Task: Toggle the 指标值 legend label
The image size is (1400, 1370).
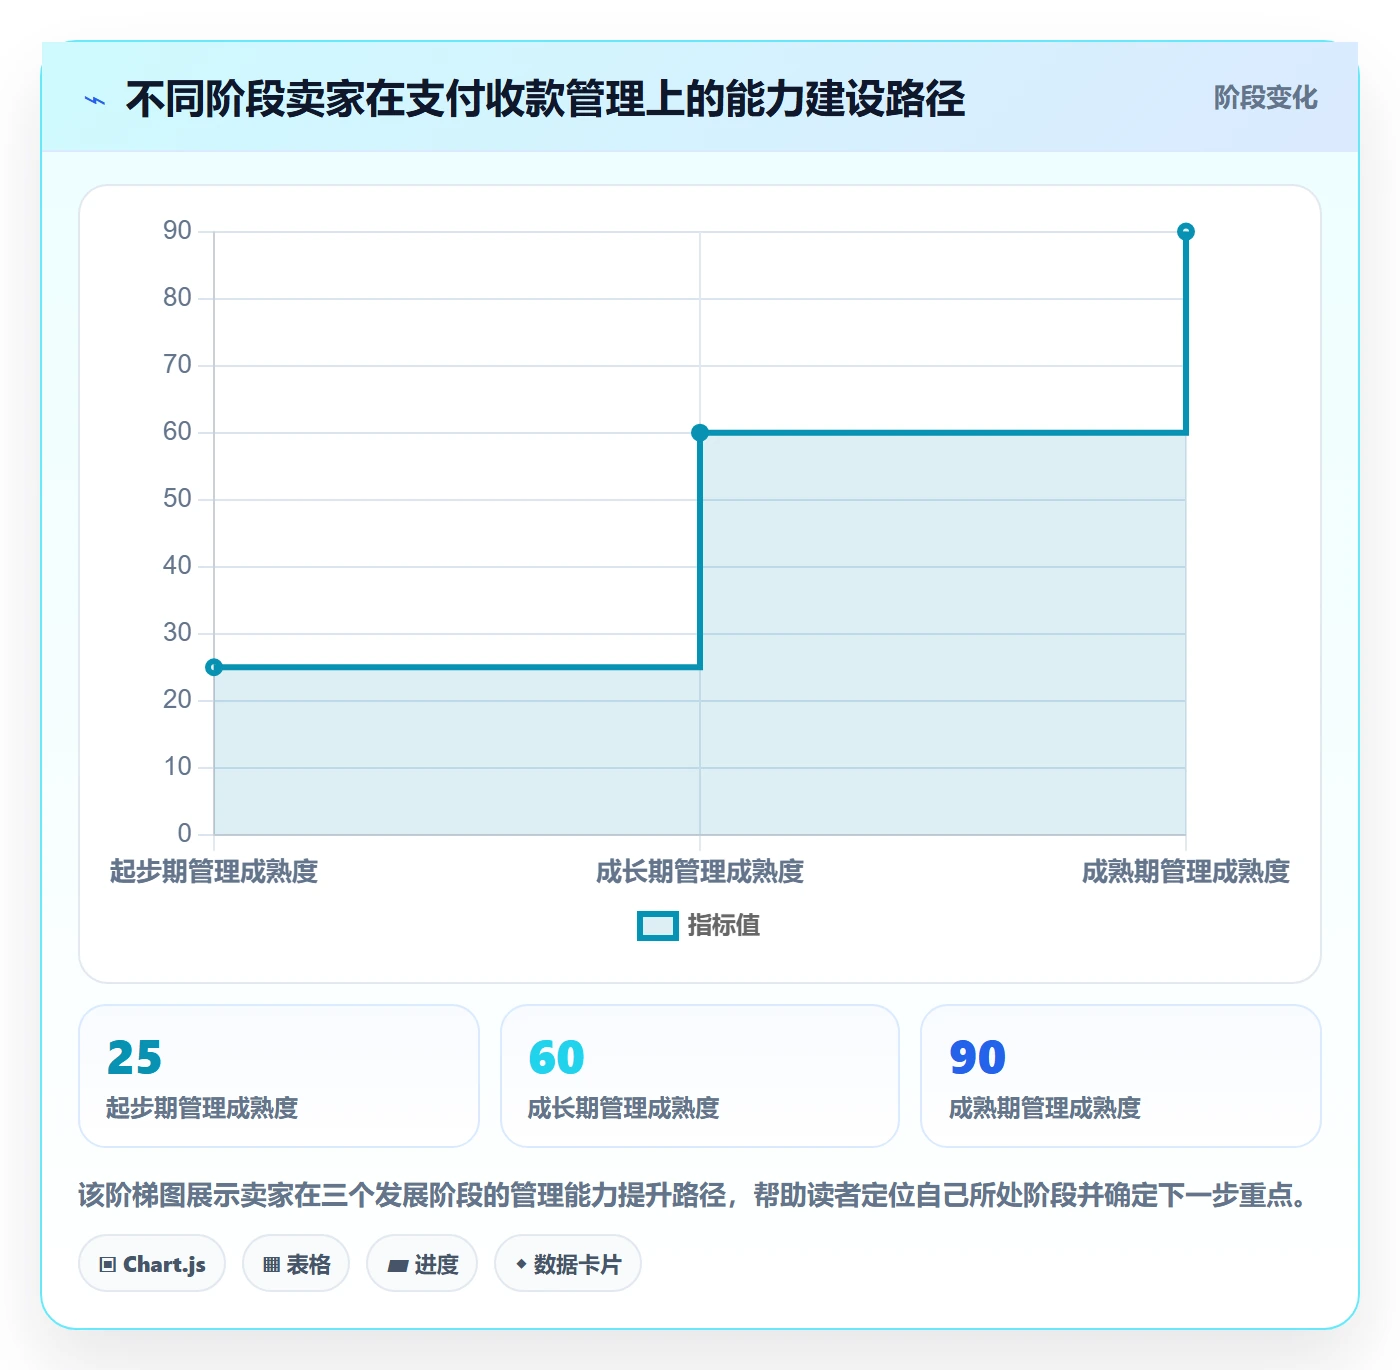Action: [724, 926]
